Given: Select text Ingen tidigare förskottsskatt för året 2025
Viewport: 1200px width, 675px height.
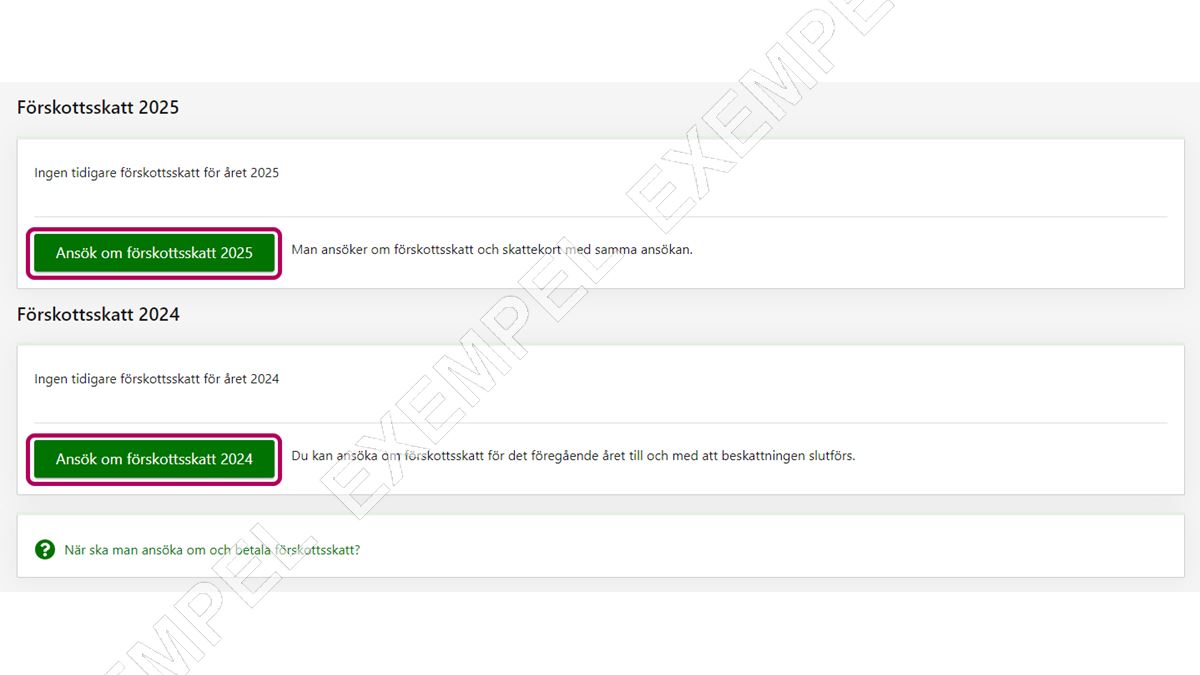Looking at the screenshot, I should [157, 173].
